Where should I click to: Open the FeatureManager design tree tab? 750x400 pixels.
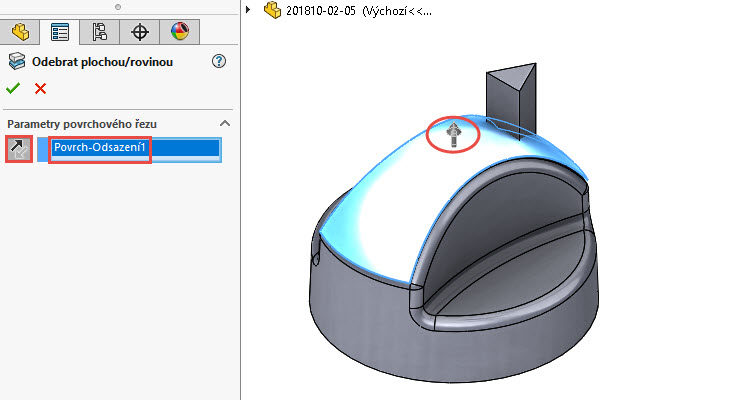20,33
